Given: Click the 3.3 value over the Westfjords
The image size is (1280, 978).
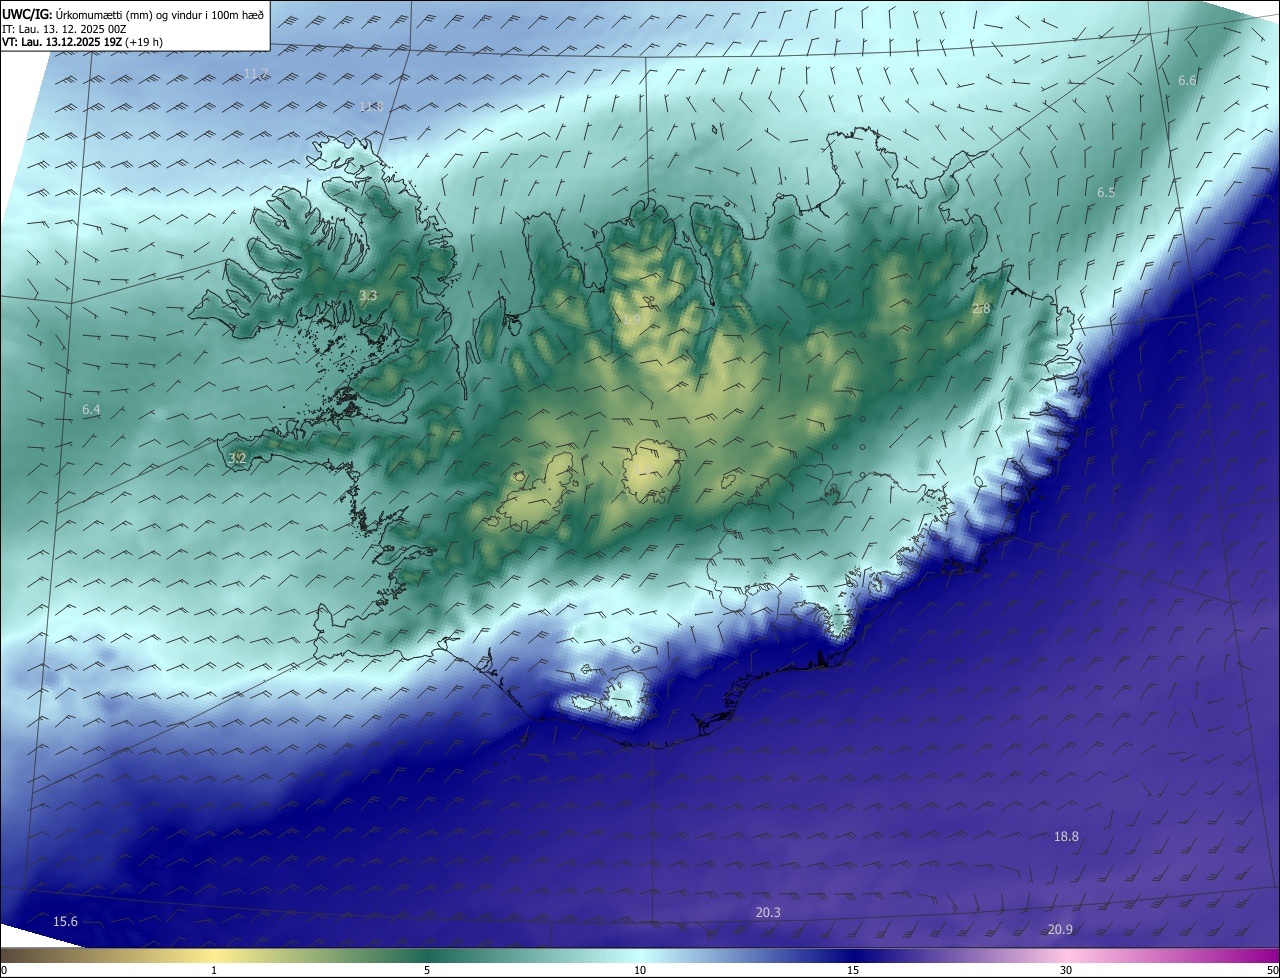Looking at the screenshot, I should 368,295.
